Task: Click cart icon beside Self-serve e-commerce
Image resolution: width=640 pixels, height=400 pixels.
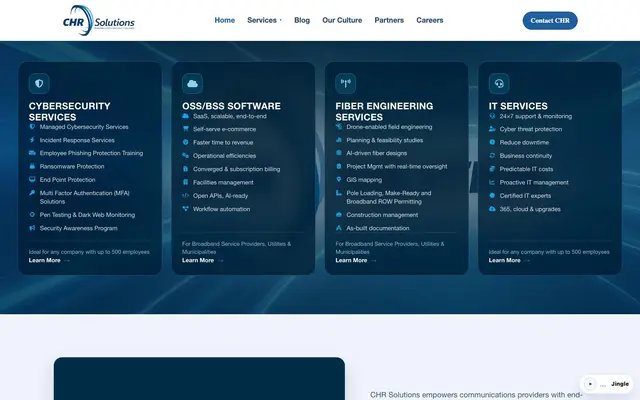Action: point(185,129)
